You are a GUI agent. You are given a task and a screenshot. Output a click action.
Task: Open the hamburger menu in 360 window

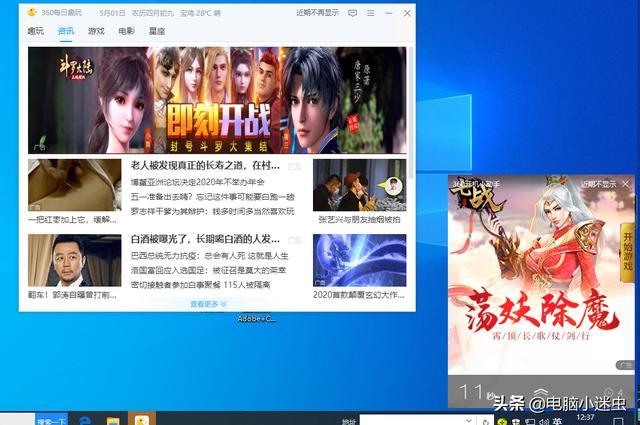[371, 13]
